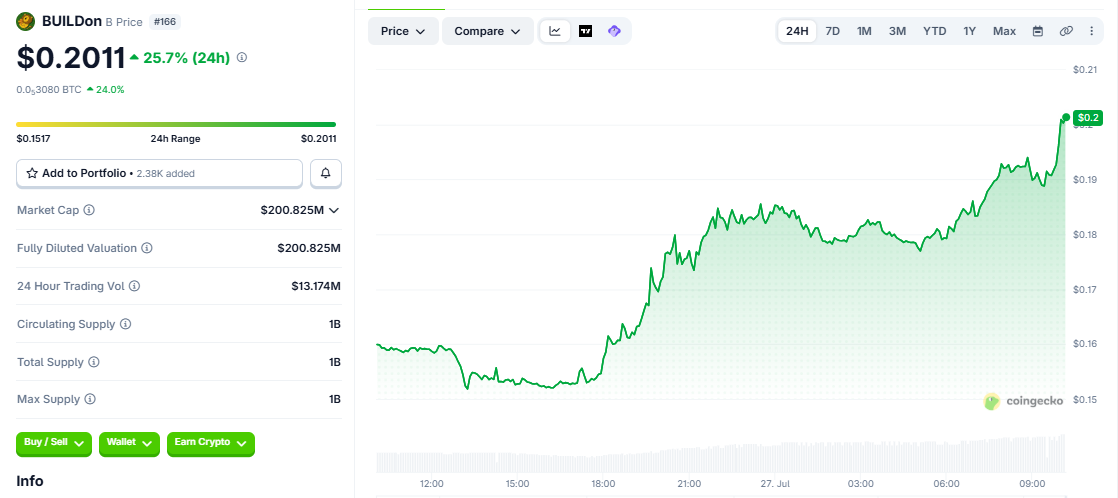Click the $200.825M Market Cap value
Viewport: 1118px width, 498px height.
click(x=292, y=210)
